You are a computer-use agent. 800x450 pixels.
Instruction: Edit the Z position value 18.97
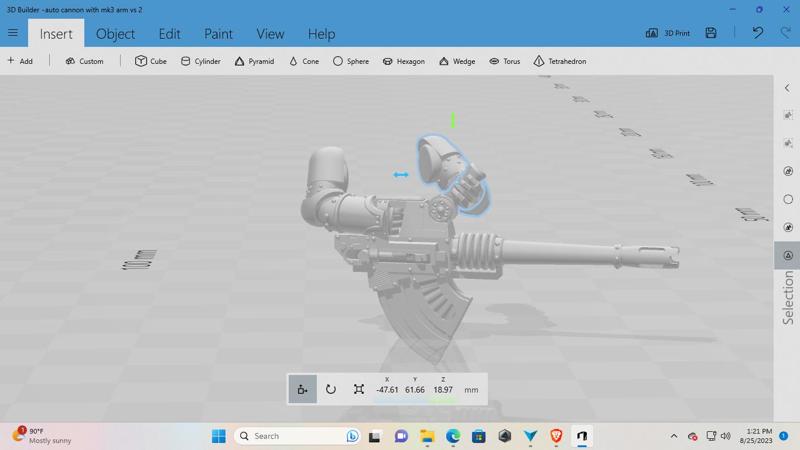coord(443,390)
